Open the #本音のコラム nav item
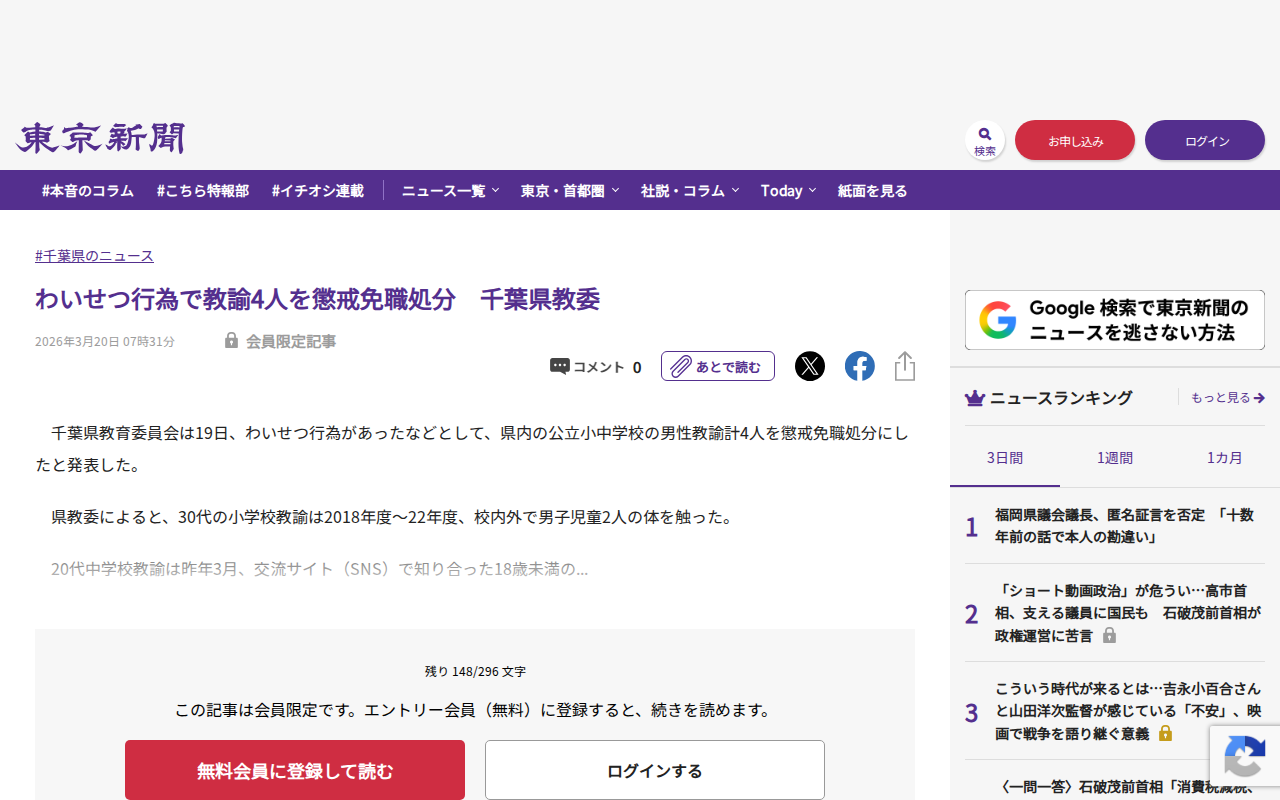Viewport: 1280px width, 800px height. pyautogui.click(x=88, y=190)
